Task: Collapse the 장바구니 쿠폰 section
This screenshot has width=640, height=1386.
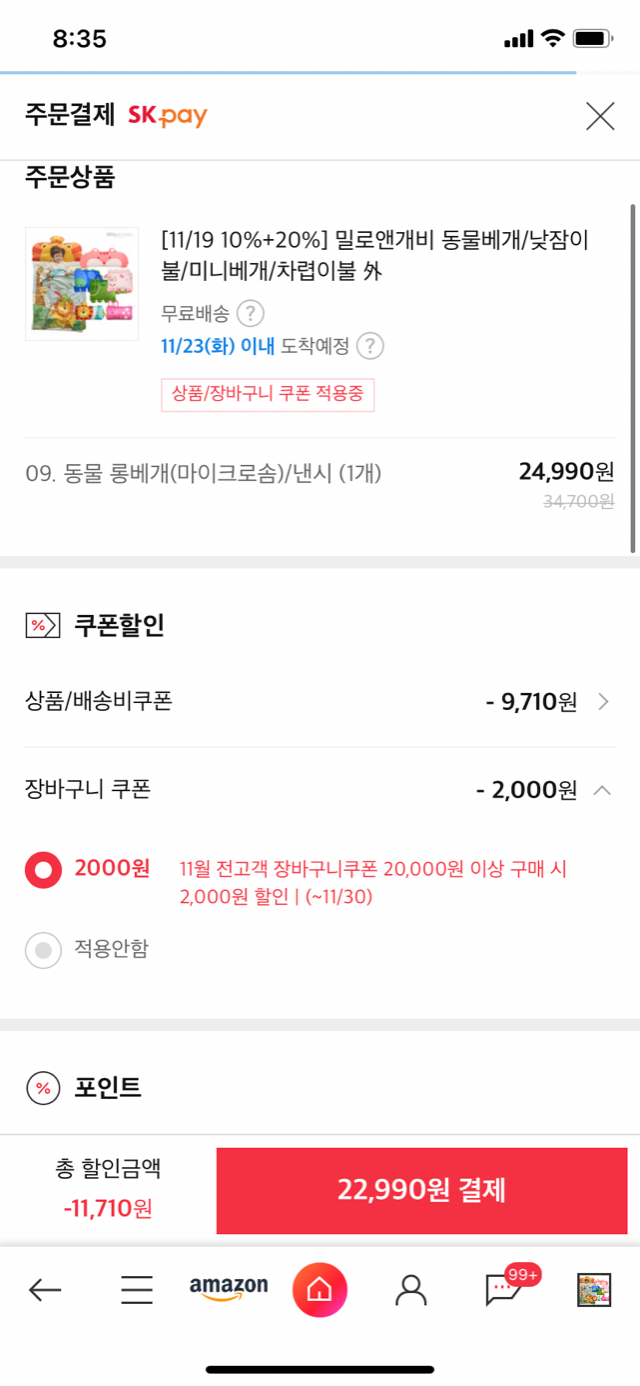Action: point(602,790)
